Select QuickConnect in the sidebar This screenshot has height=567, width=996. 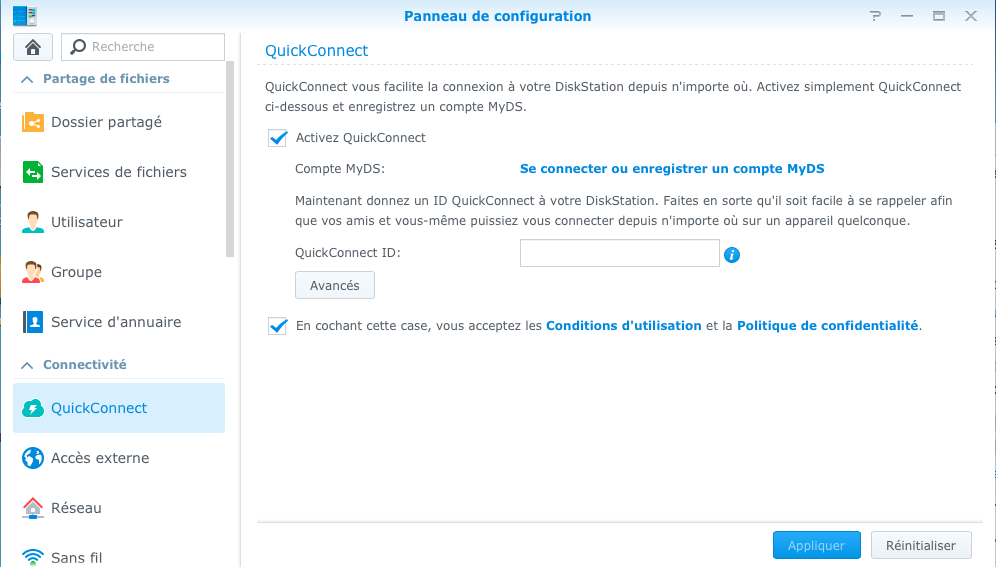coord(119,408)
